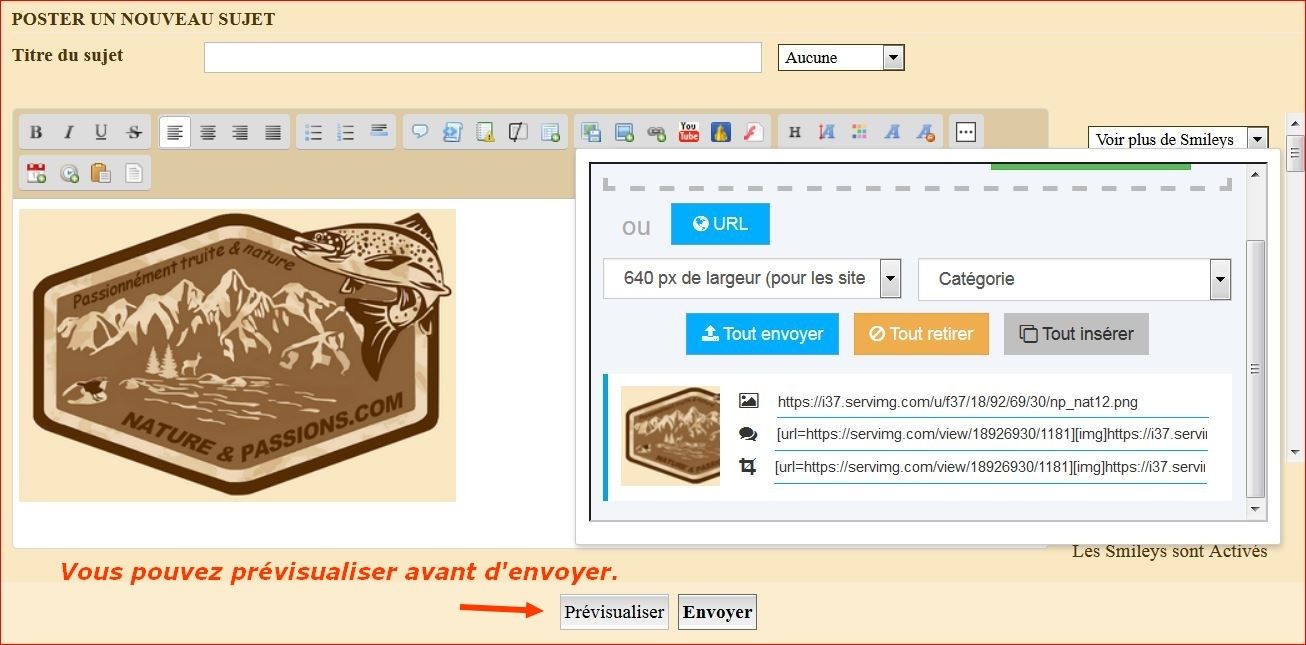Open the heading size tool
This screenshot has width=1306, height=645.
(x=795, y=132)
